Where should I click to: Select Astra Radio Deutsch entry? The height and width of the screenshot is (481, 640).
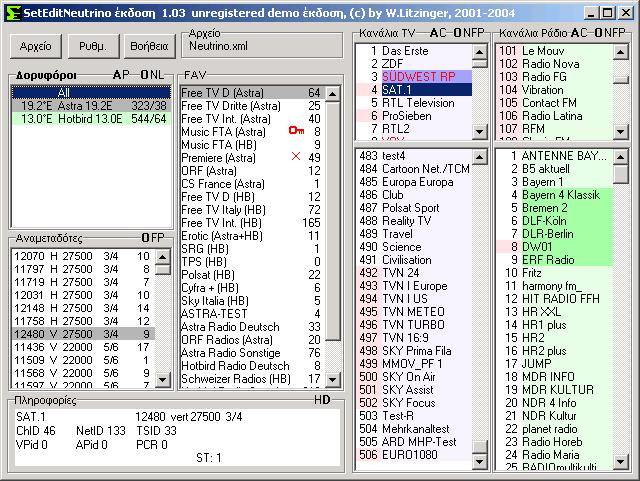[252, 327]
